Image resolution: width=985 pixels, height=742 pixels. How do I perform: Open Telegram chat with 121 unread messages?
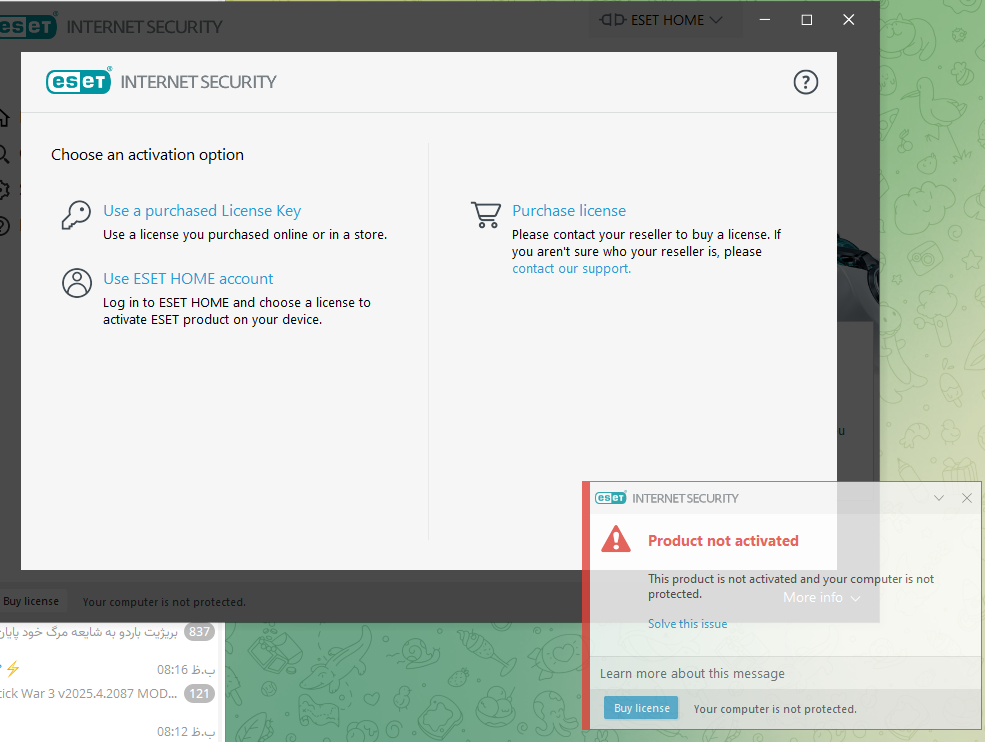tap(100, 693)
